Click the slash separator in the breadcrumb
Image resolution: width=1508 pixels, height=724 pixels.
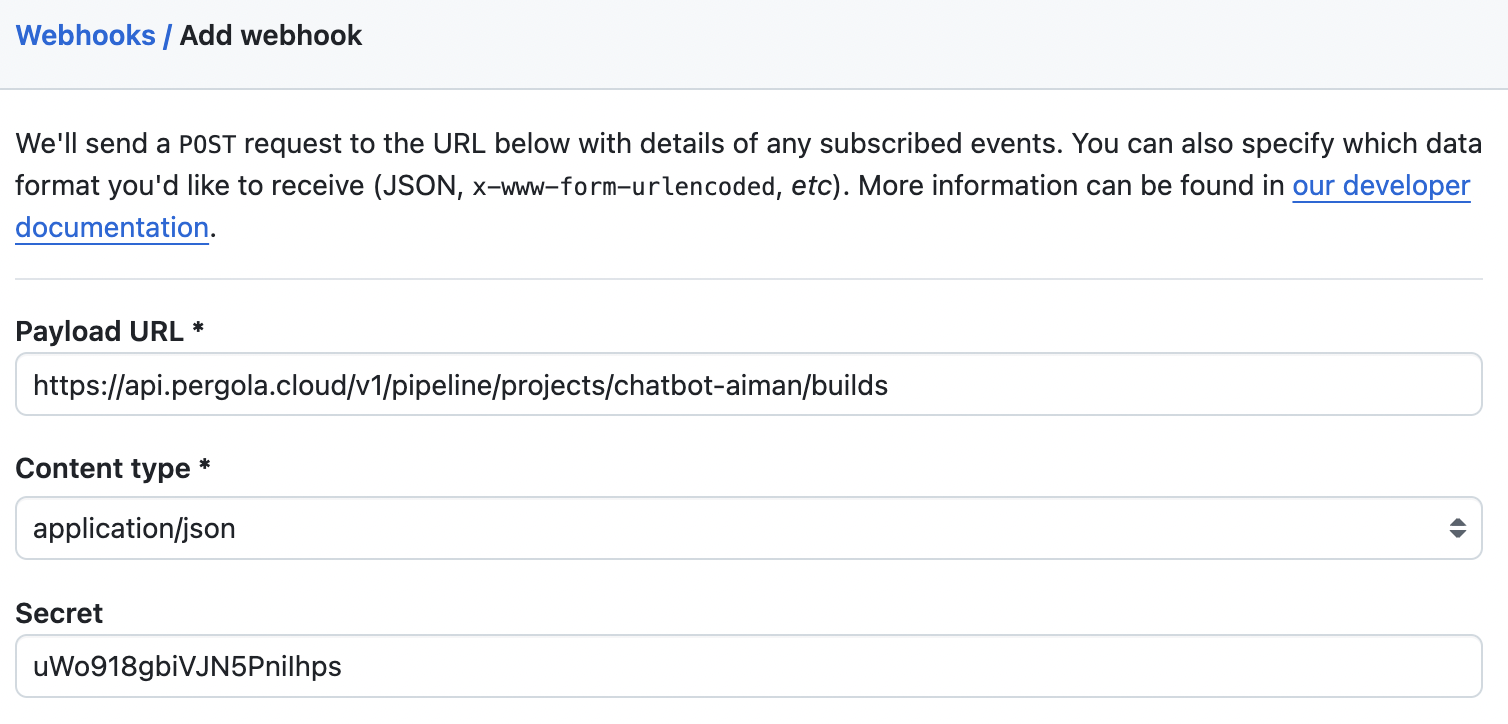point(168,36)
